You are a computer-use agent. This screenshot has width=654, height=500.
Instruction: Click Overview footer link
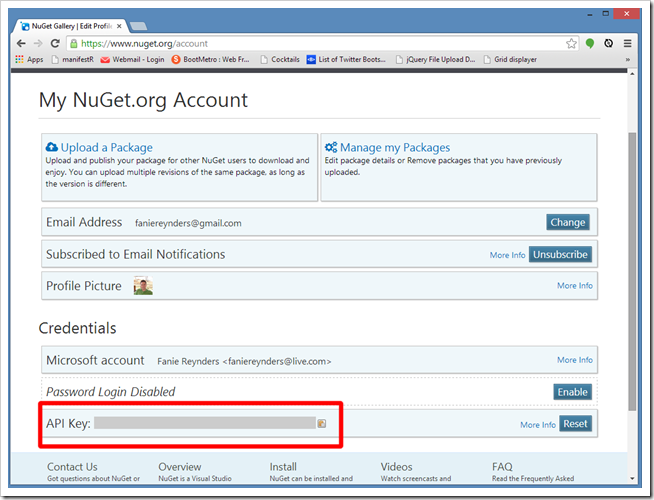[180, 467]
